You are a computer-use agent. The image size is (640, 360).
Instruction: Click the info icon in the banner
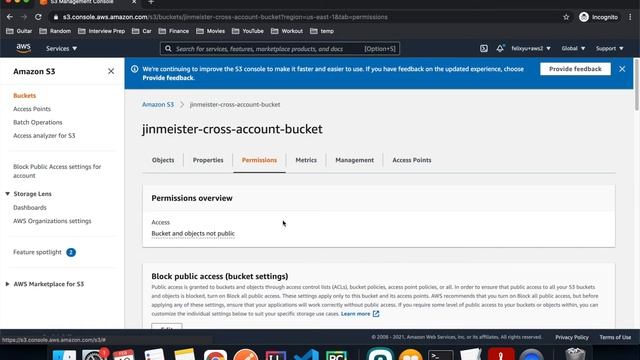point(134,69)
